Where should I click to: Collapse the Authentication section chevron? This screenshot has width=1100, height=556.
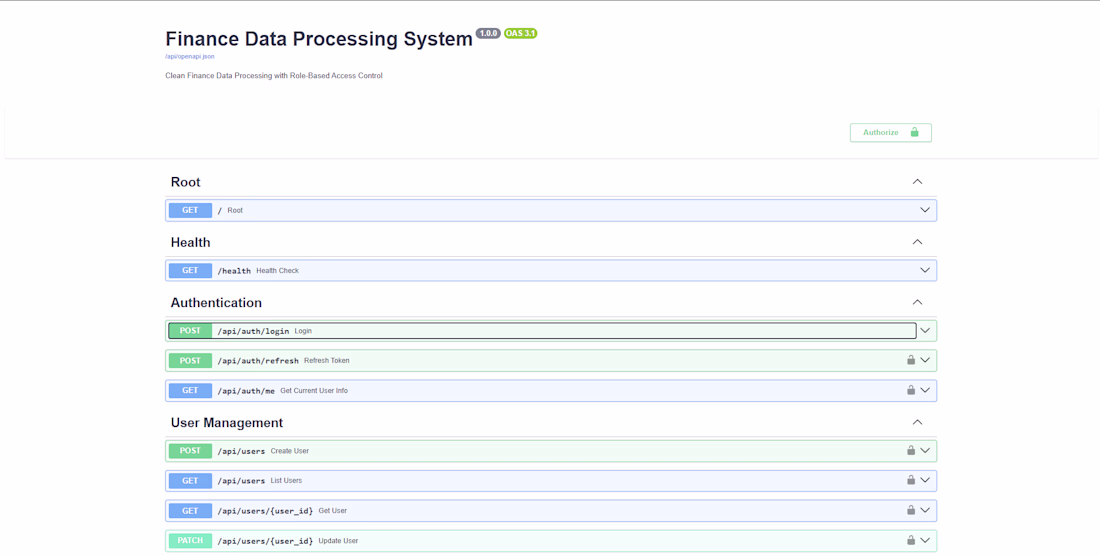pyautogui.click(x=917, y=302)
